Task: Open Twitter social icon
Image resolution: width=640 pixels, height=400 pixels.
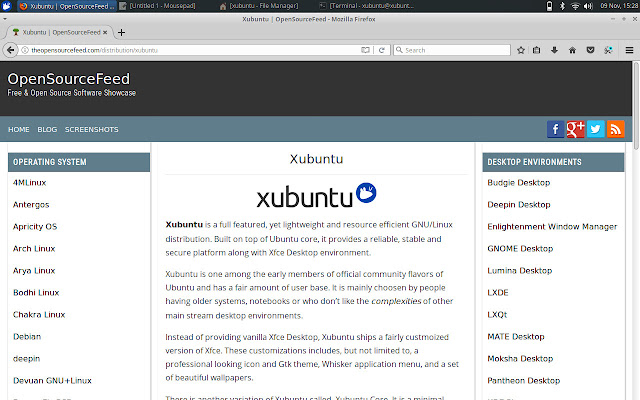Action: [596, 129]
